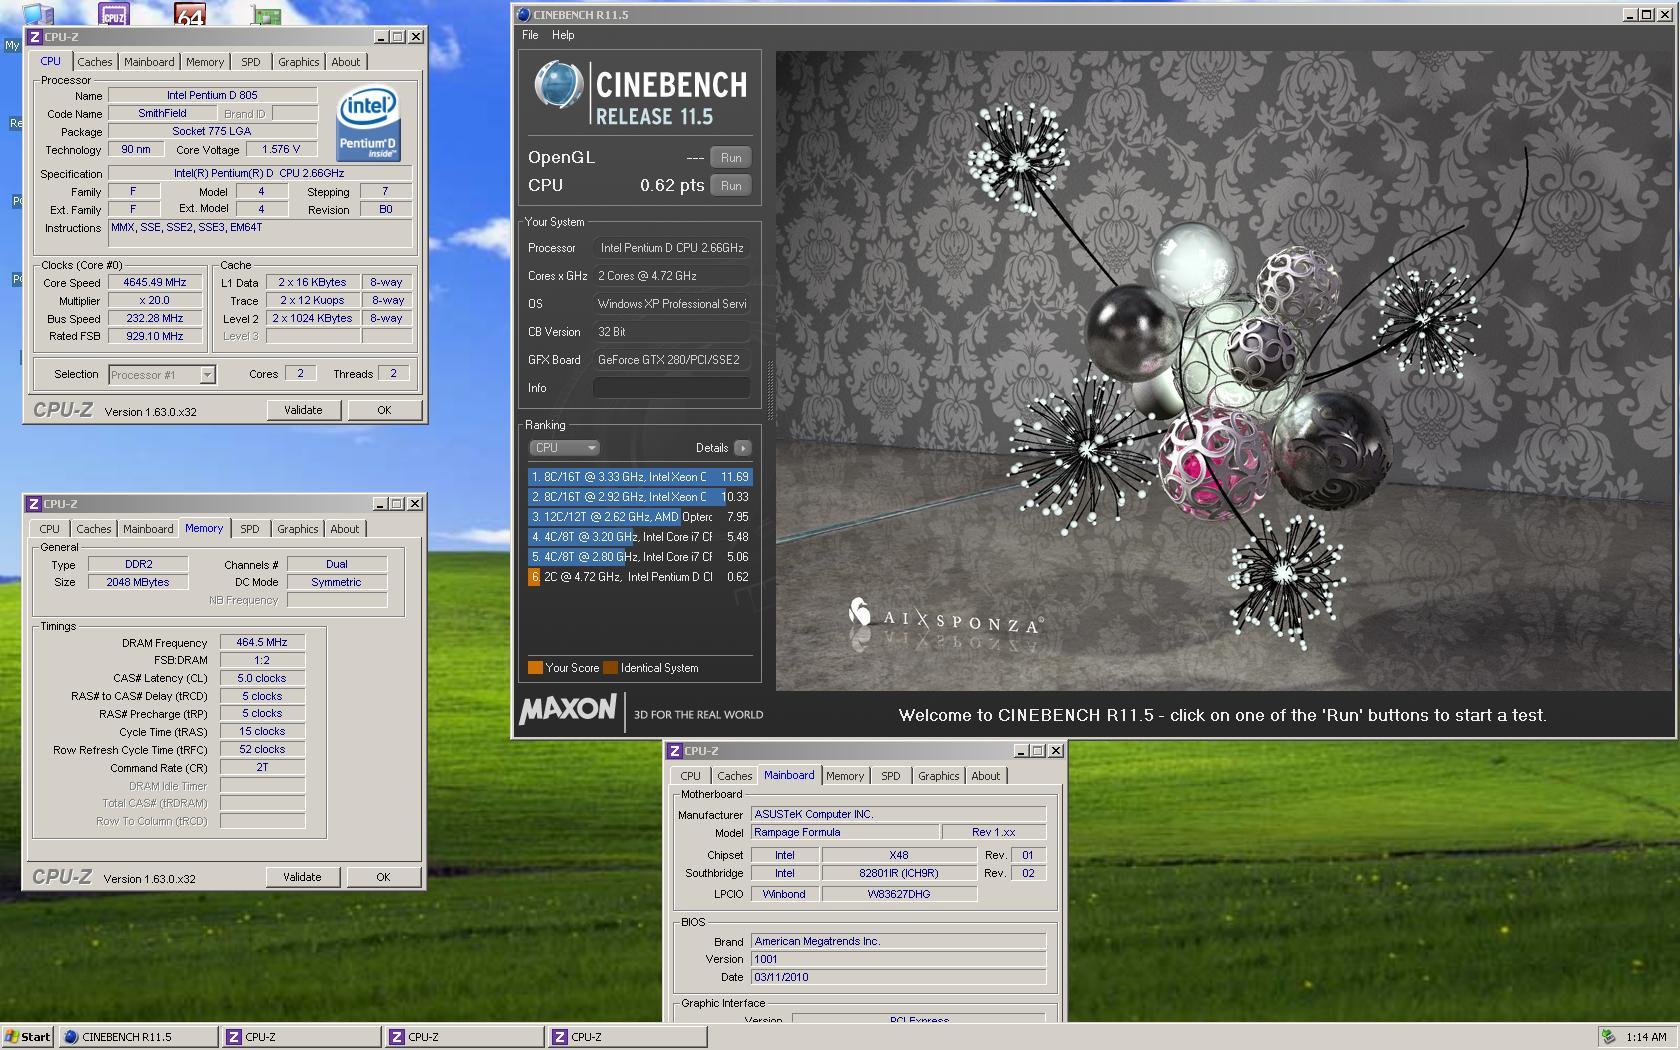Click OK in the Memory CPU-Z window
The image size is (1680, 1050).
point(383,877)
